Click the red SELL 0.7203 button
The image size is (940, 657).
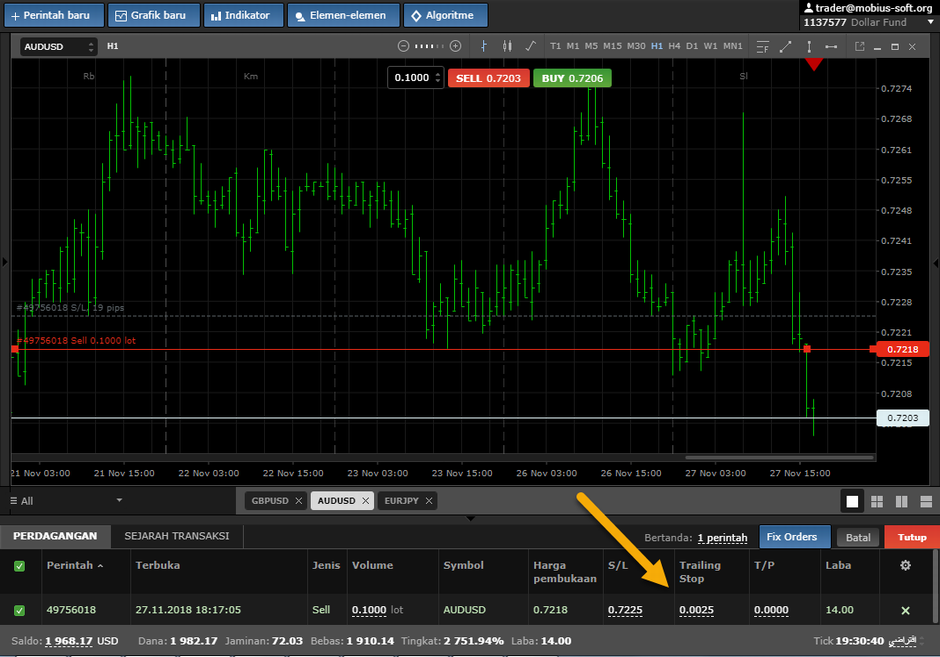point(488,78)
